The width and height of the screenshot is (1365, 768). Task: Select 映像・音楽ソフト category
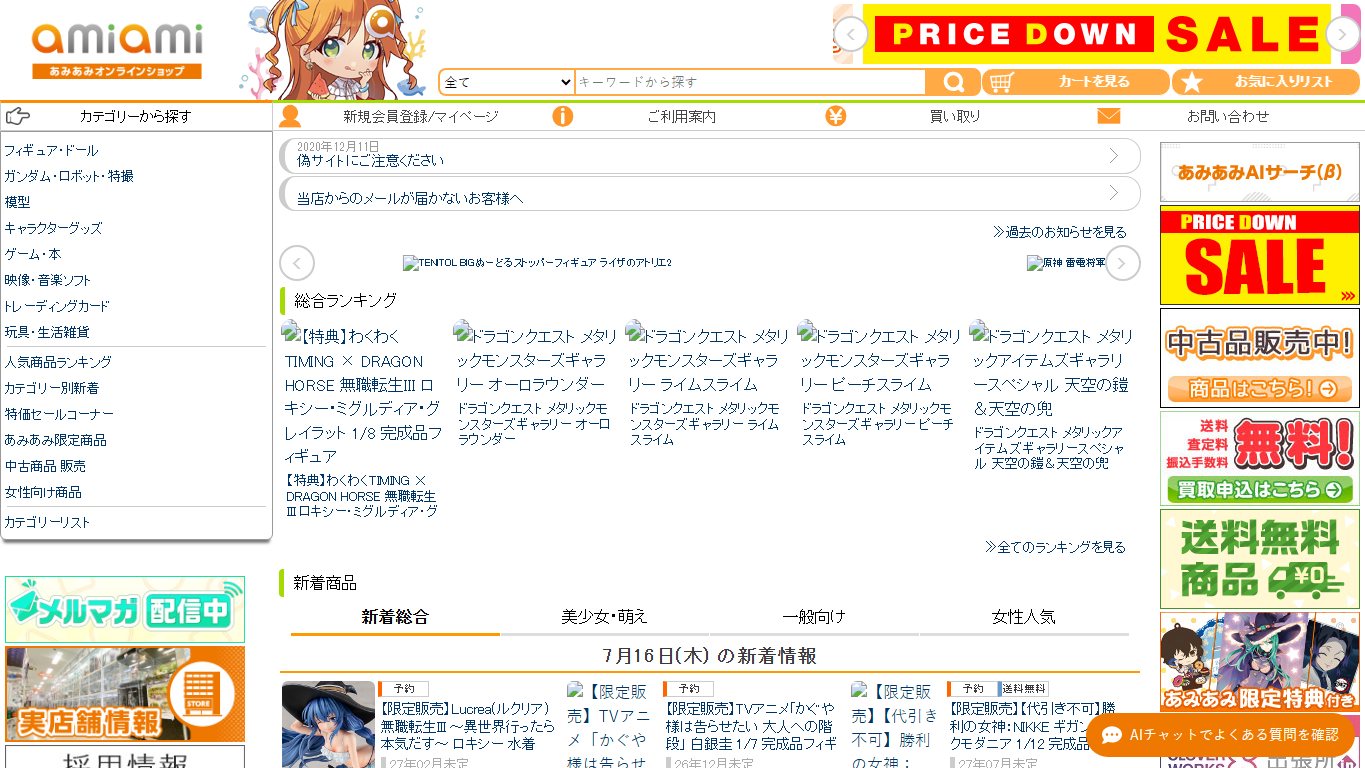point(47,280)
